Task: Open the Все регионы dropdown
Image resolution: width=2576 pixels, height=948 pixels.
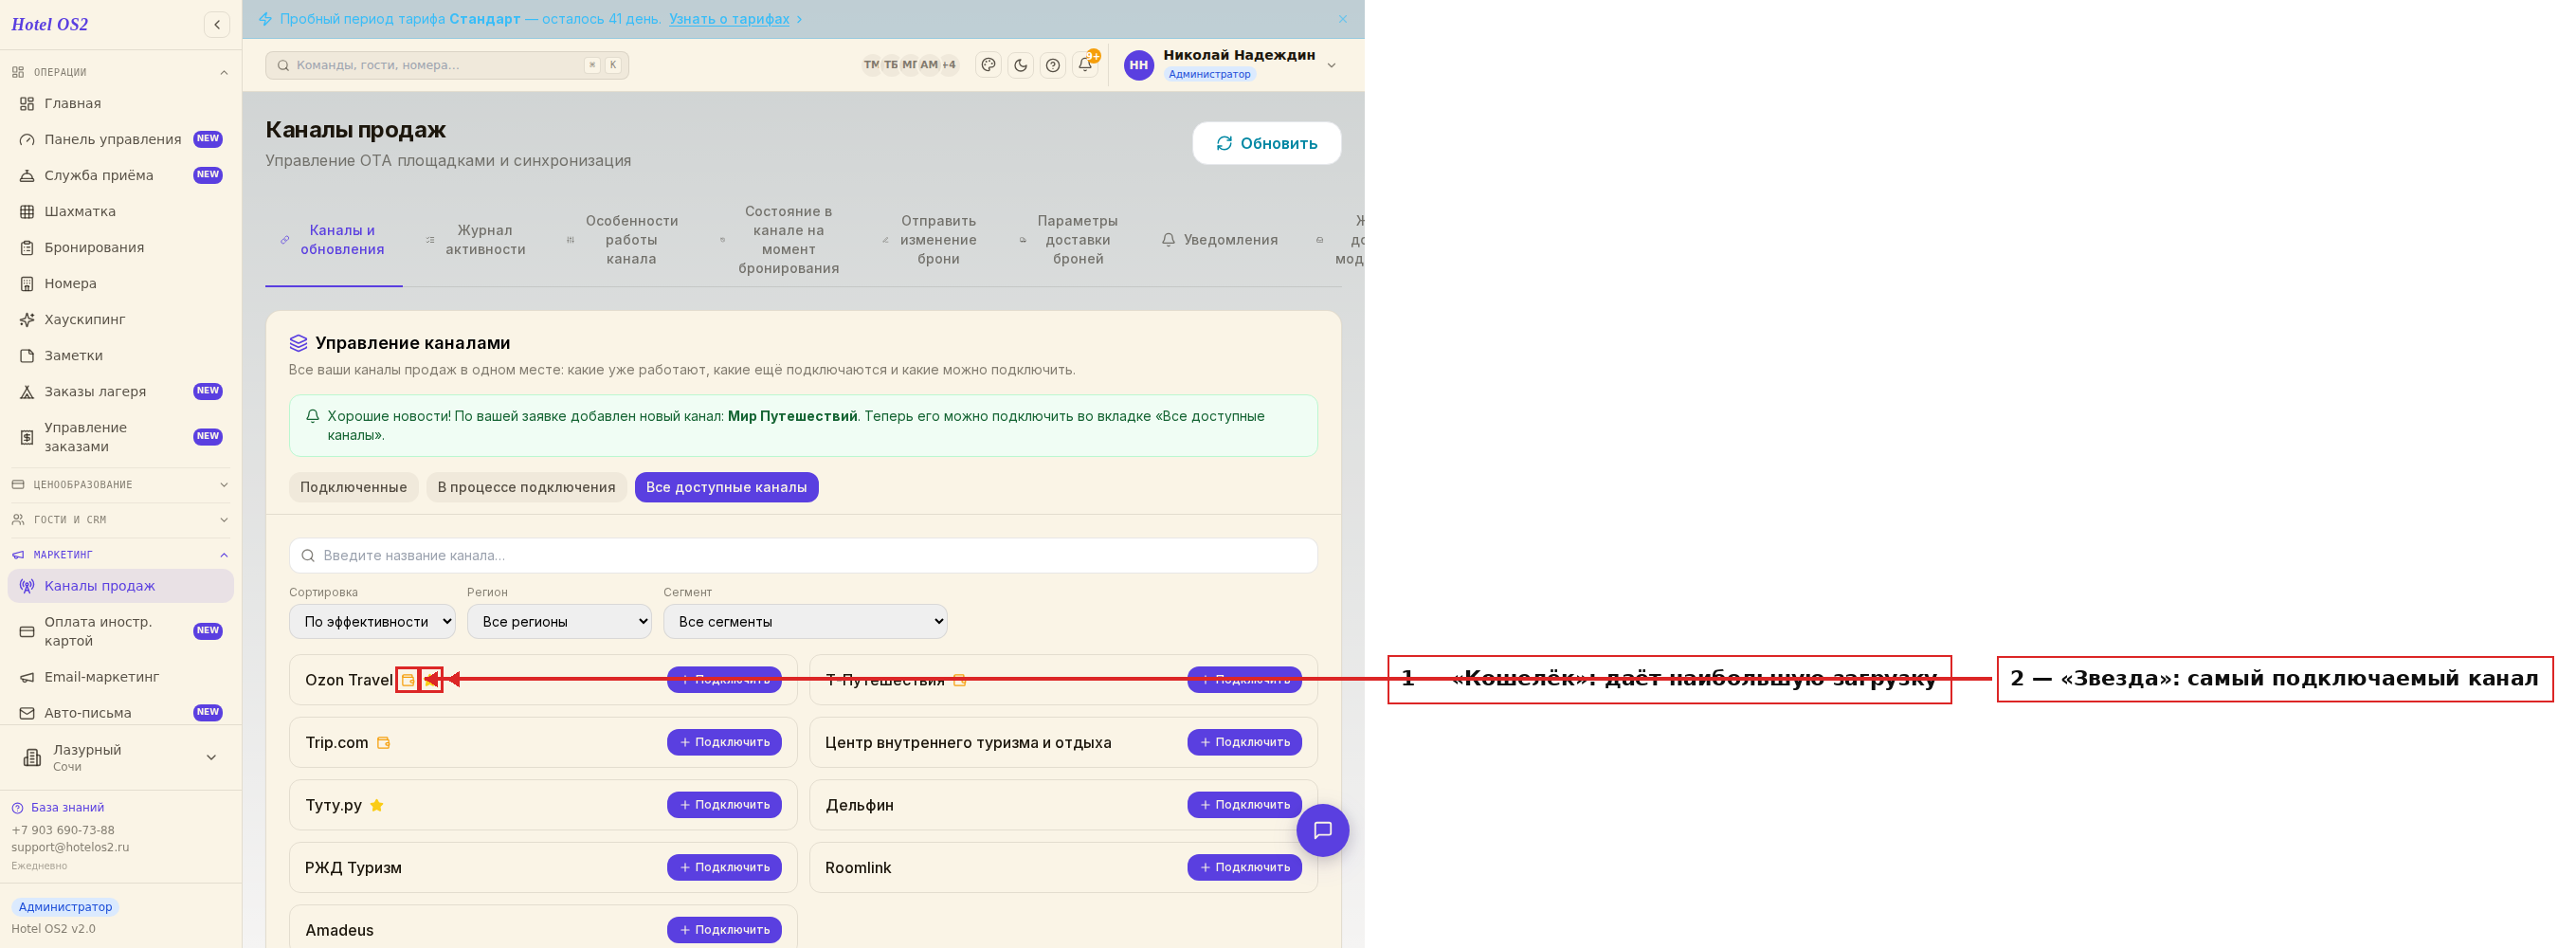Action: 559,621
